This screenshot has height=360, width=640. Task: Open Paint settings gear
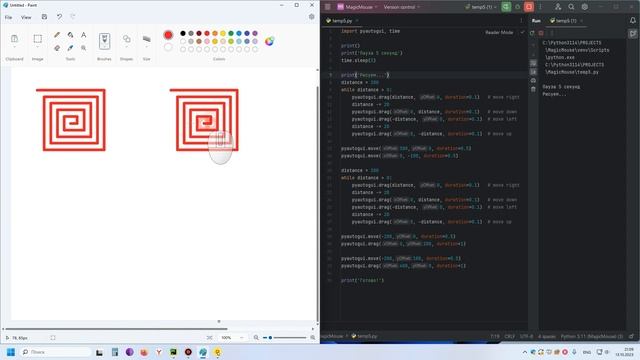tap(311, 17)
